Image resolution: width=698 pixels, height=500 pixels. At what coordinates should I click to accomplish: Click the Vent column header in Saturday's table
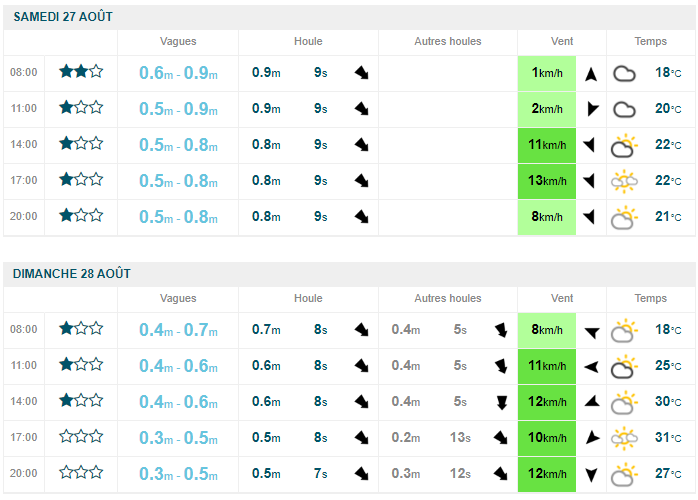tap(562, 42)
